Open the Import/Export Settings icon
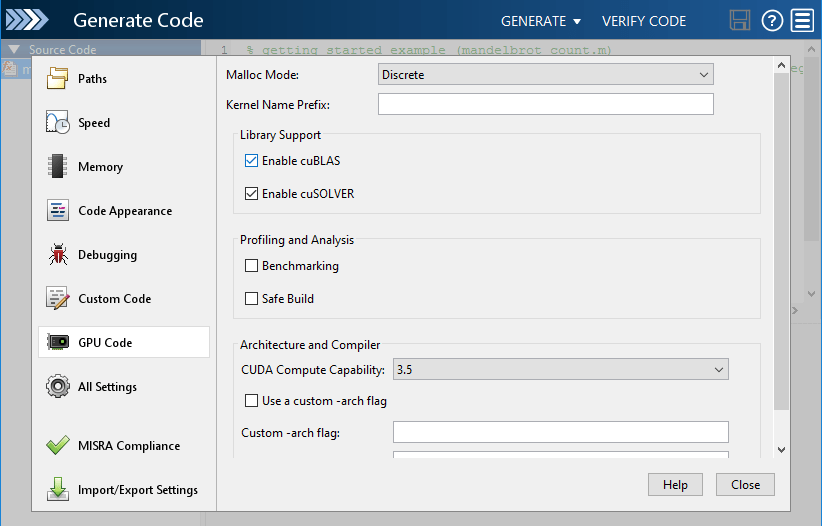Screen dimensions: 822x526 58,490
